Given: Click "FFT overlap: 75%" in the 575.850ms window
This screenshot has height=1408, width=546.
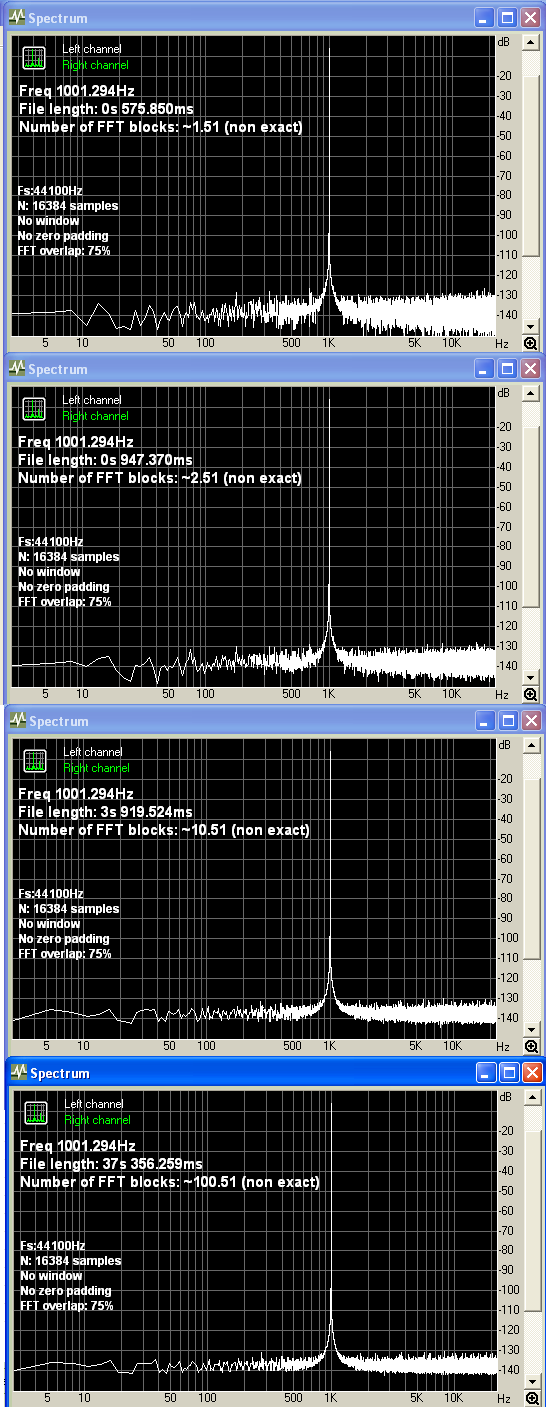Looking at the screenshot, I should click(64, 250).
